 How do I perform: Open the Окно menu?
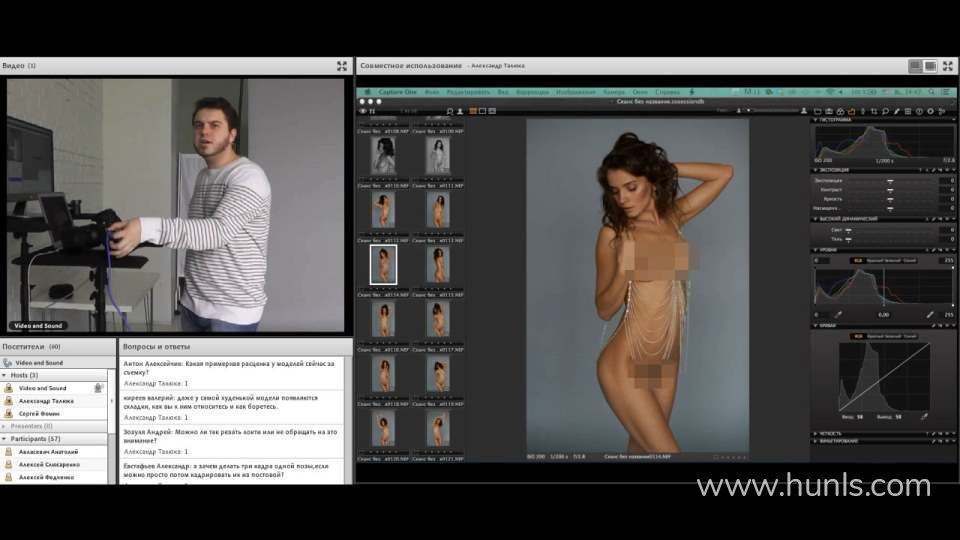640,92
